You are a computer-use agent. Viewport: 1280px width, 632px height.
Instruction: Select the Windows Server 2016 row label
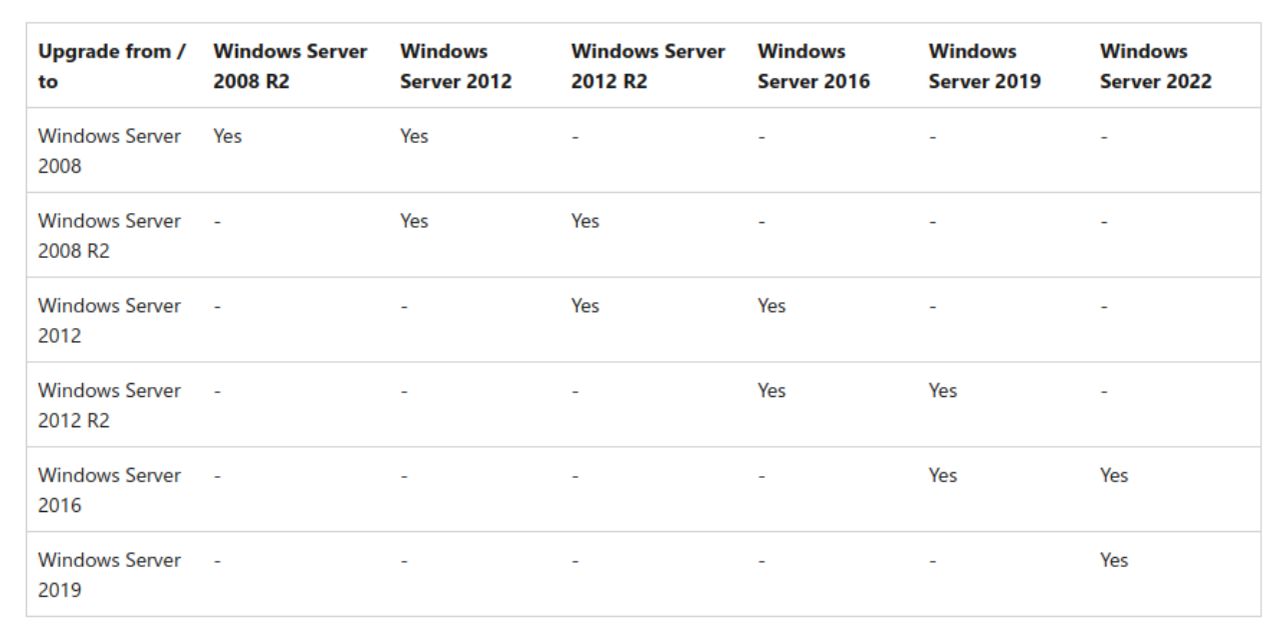coord(109,490)
